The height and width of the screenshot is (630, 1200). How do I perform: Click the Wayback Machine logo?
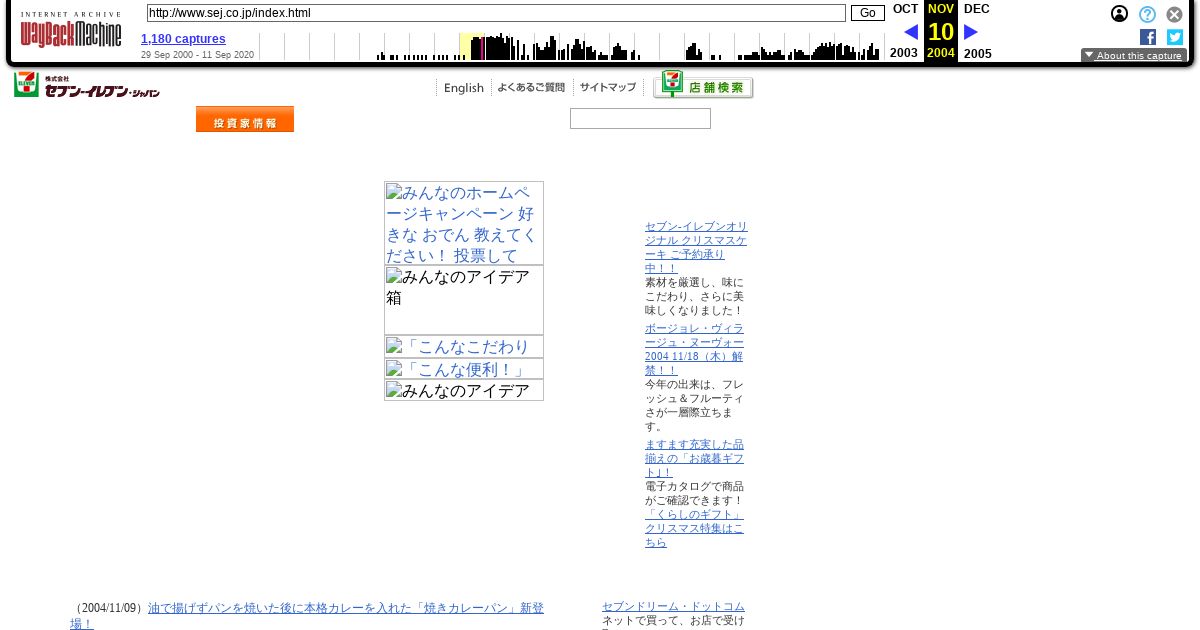tap(70, 31)
